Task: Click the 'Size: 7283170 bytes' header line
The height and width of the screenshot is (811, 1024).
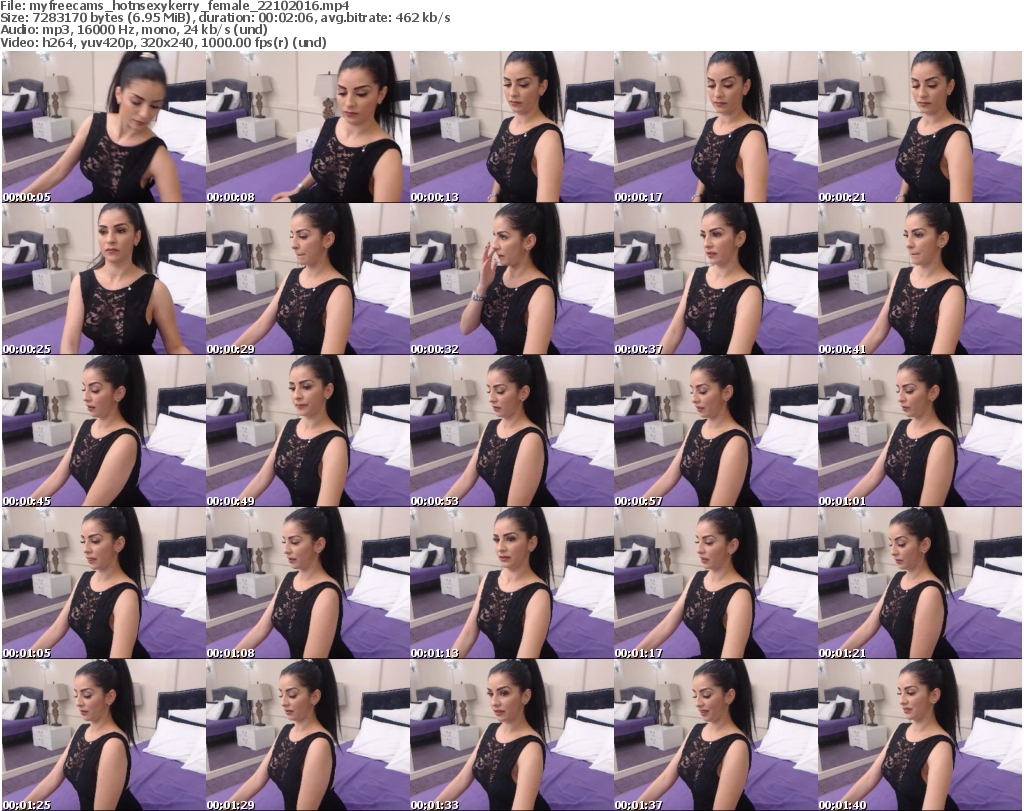Action: pyautogui.click(x=225, y=18)
